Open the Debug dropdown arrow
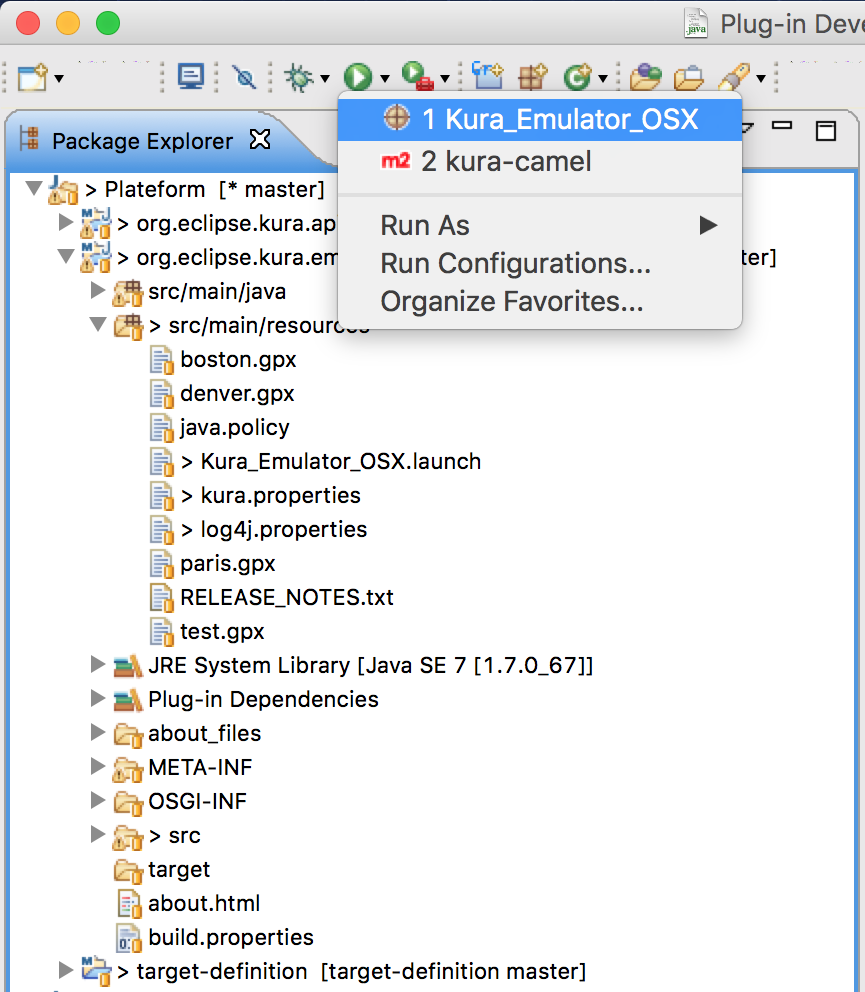 click(x=324, y=78)
